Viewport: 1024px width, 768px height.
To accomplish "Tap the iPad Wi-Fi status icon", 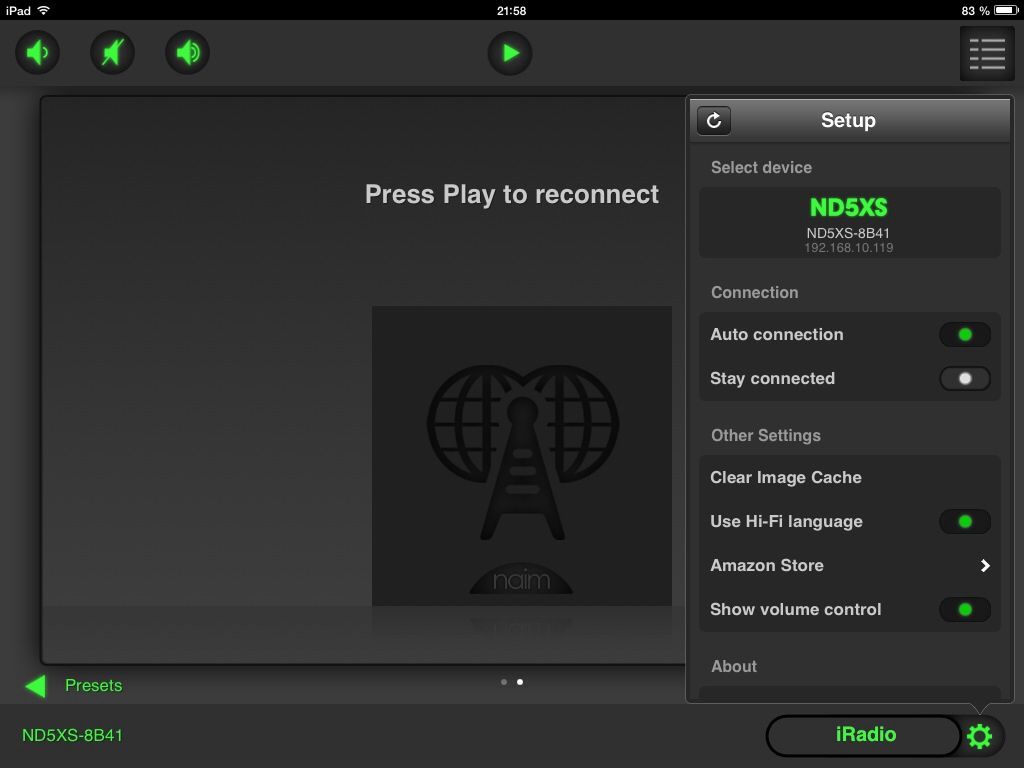I will [44, 10].
